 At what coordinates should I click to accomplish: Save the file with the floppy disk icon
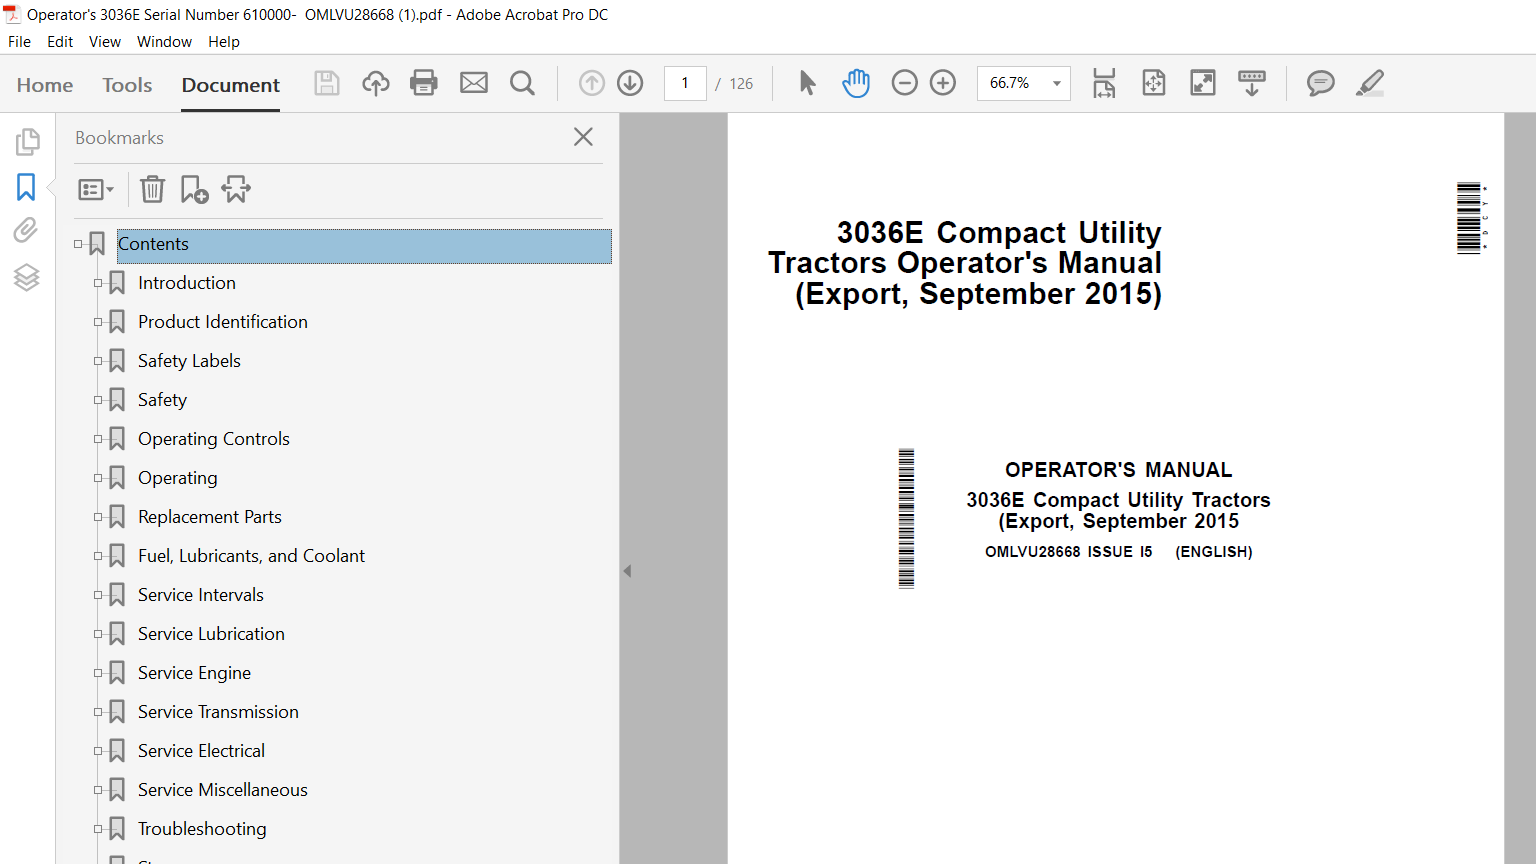[327, 83]
